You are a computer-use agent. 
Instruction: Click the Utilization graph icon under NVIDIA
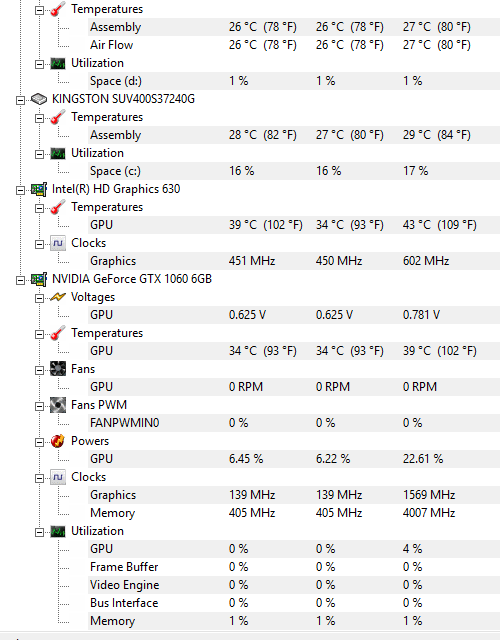coord(58,531)
